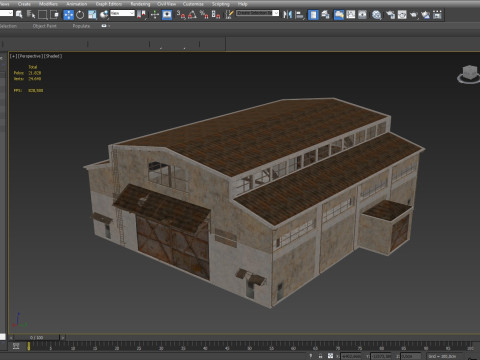The height and width of the screenshot is (360, 480).
Task: Open the Modifiers menu
Action: coord(49,4)
